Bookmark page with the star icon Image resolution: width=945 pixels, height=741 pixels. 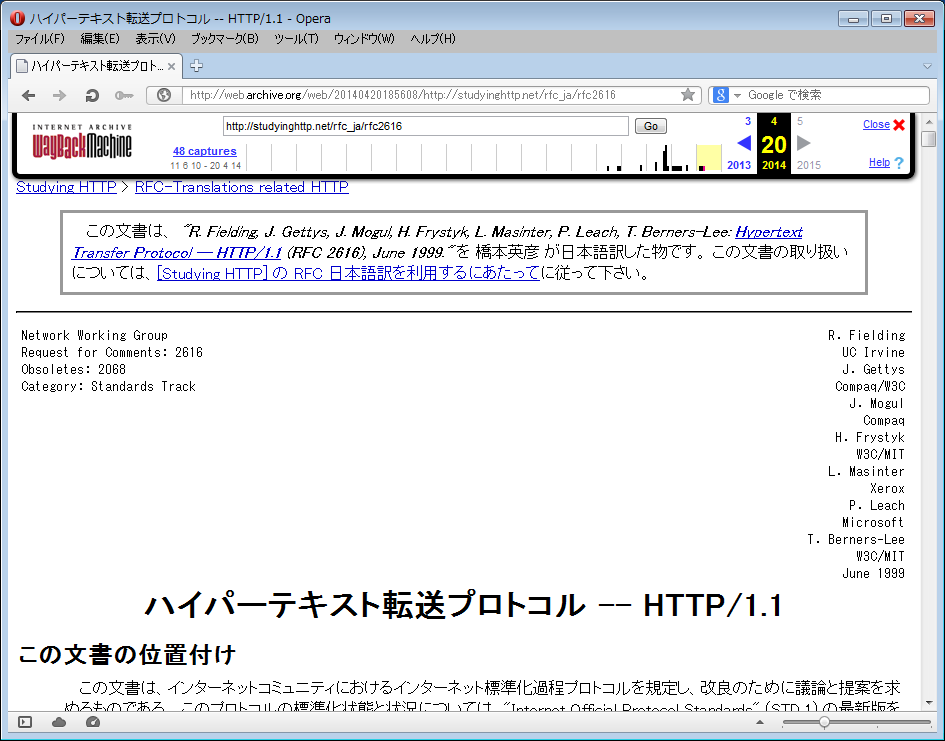pyautogui.click(x=688, y=95)
